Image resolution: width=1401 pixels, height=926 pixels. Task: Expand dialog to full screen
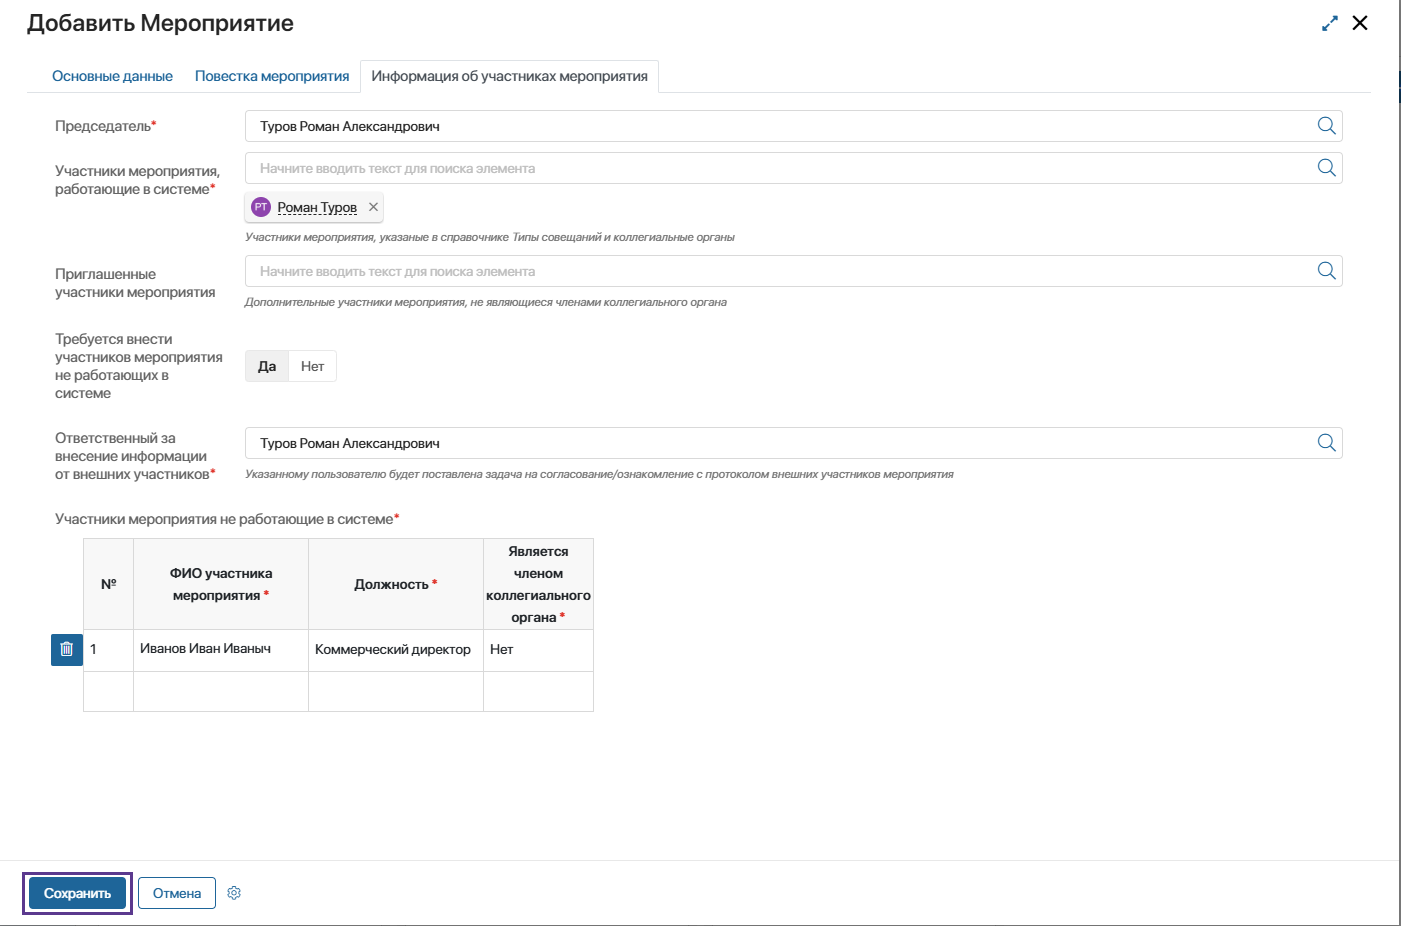pos(1329,23)
